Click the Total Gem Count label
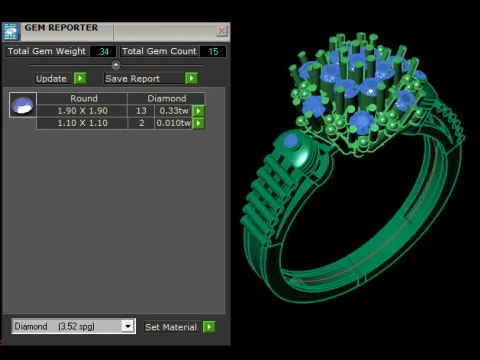 (x=159, y=51)
